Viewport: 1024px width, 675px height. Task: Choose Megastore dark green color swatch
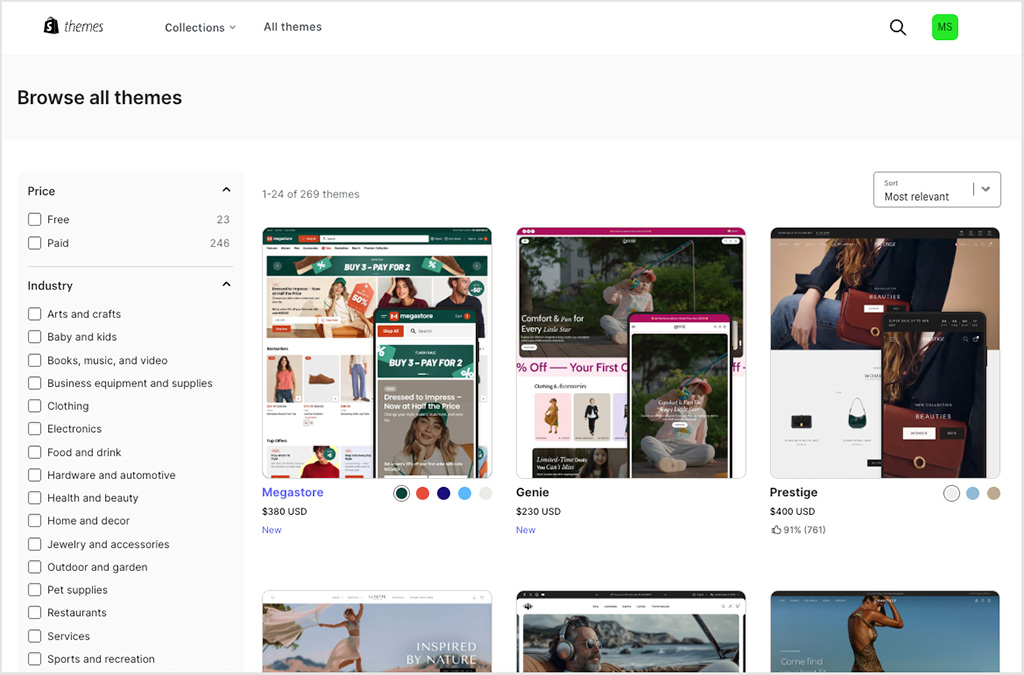click(x=402, y=494)
